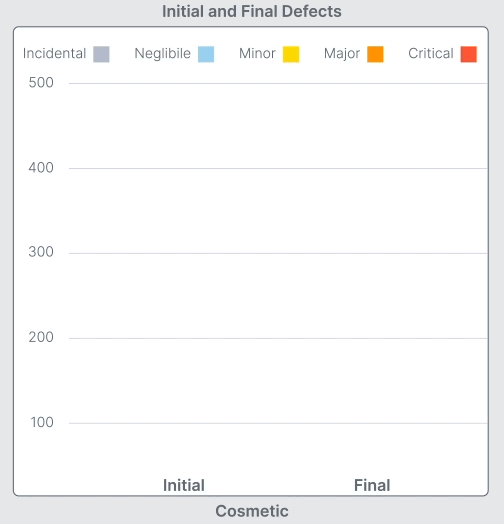Click the 300 y-axis tick label
Viewport: 504px width, 524px height.
pos(41,252)
